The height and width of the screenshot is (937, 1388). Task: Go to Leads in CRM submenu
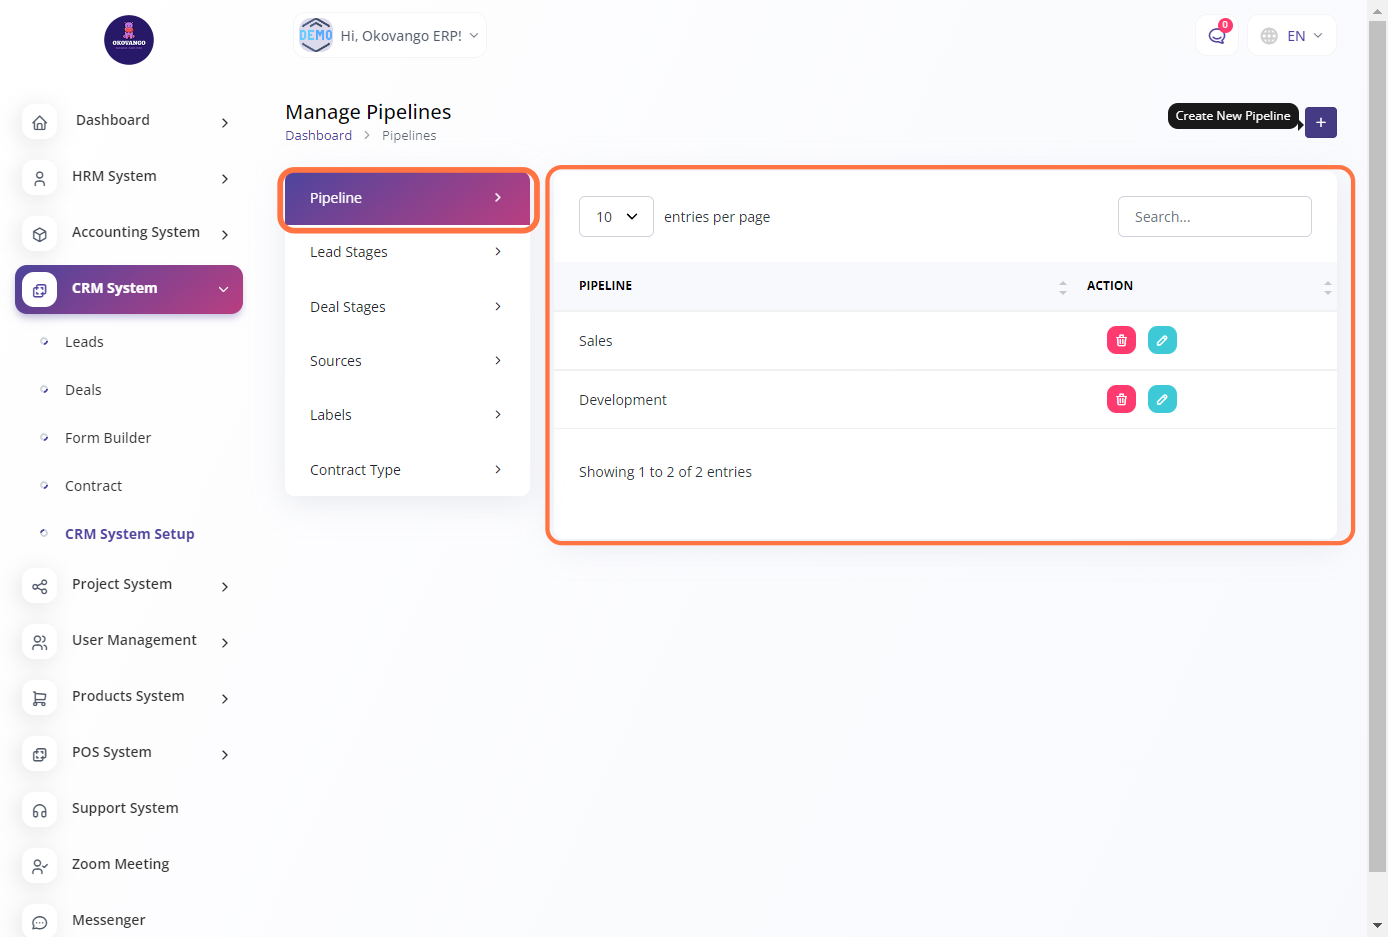coord(84,342)
